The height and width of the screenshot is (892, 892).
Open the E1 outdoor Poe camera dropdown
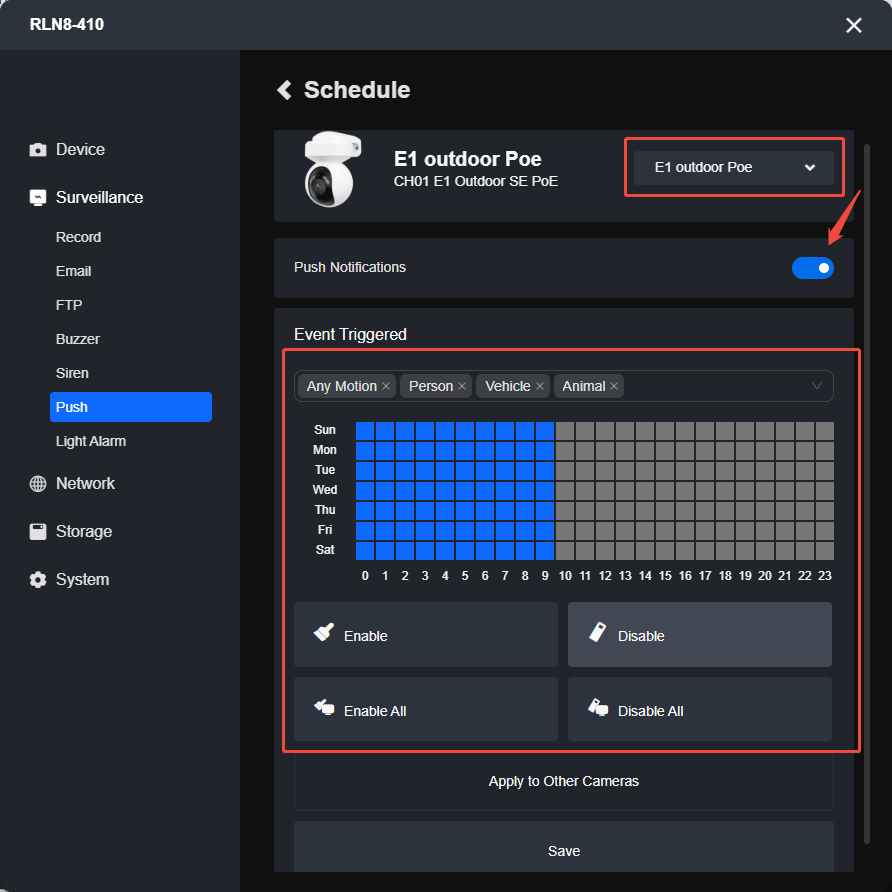tap(734, 168)
